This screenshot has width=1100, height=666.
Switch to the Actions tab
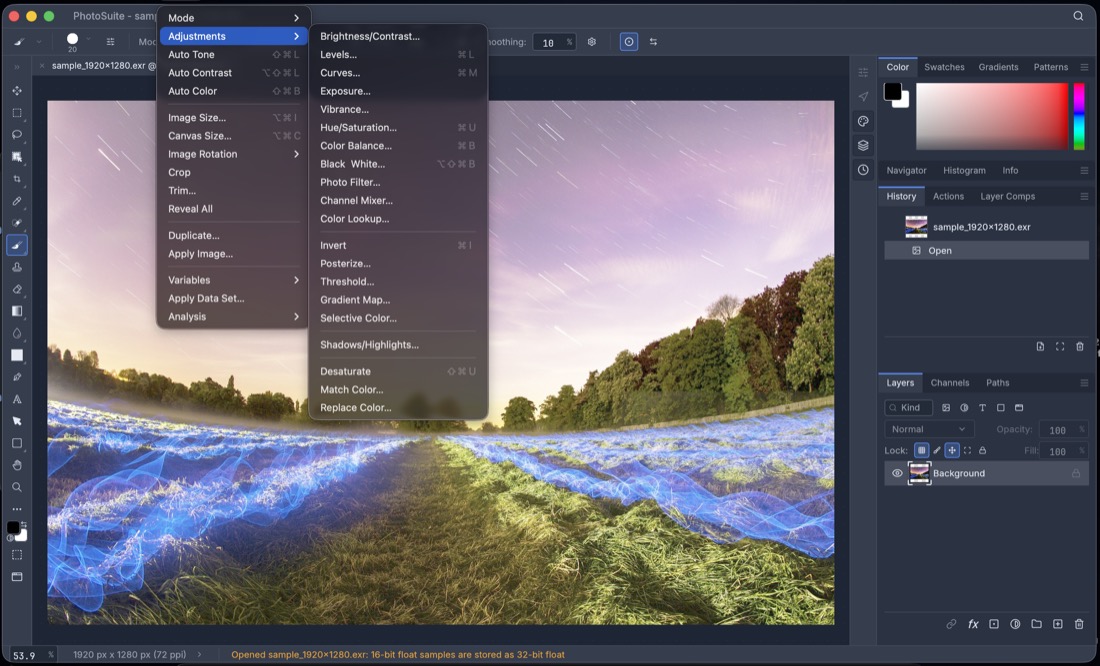[948, 197]
